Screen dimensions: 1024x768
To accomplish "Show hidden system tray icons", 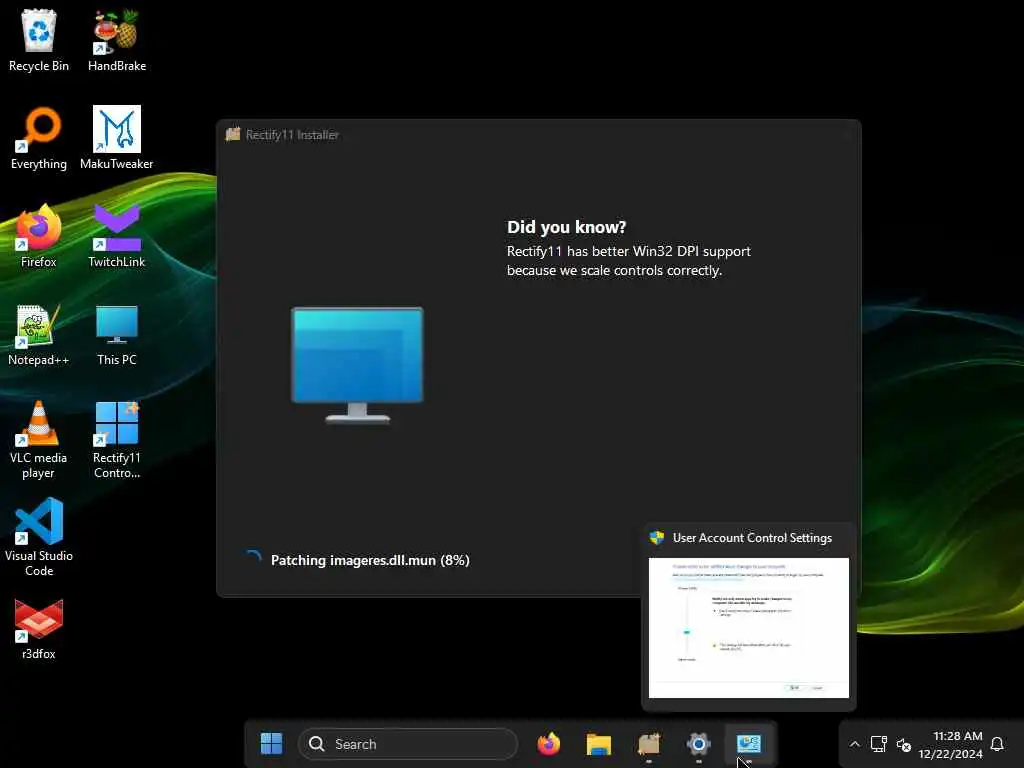I will click(x=854, y=744).
